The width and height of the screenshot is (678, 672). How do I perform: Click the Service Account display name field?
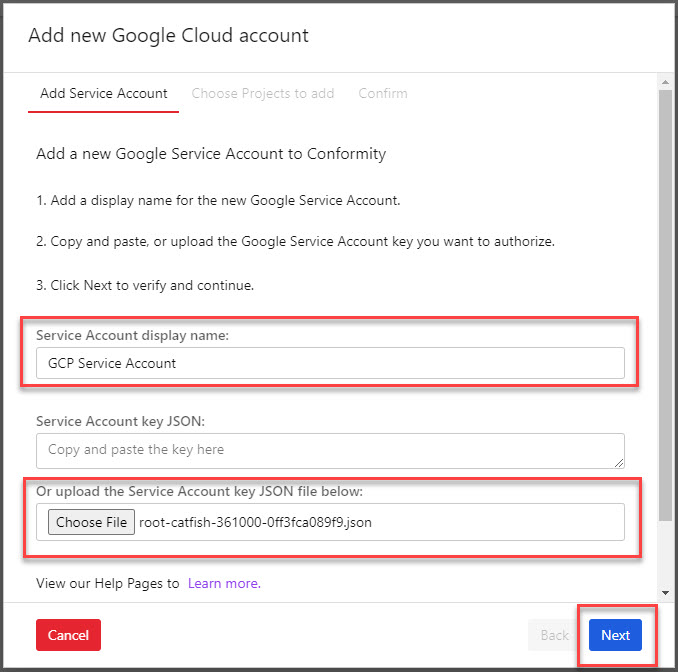pos(330,363)
